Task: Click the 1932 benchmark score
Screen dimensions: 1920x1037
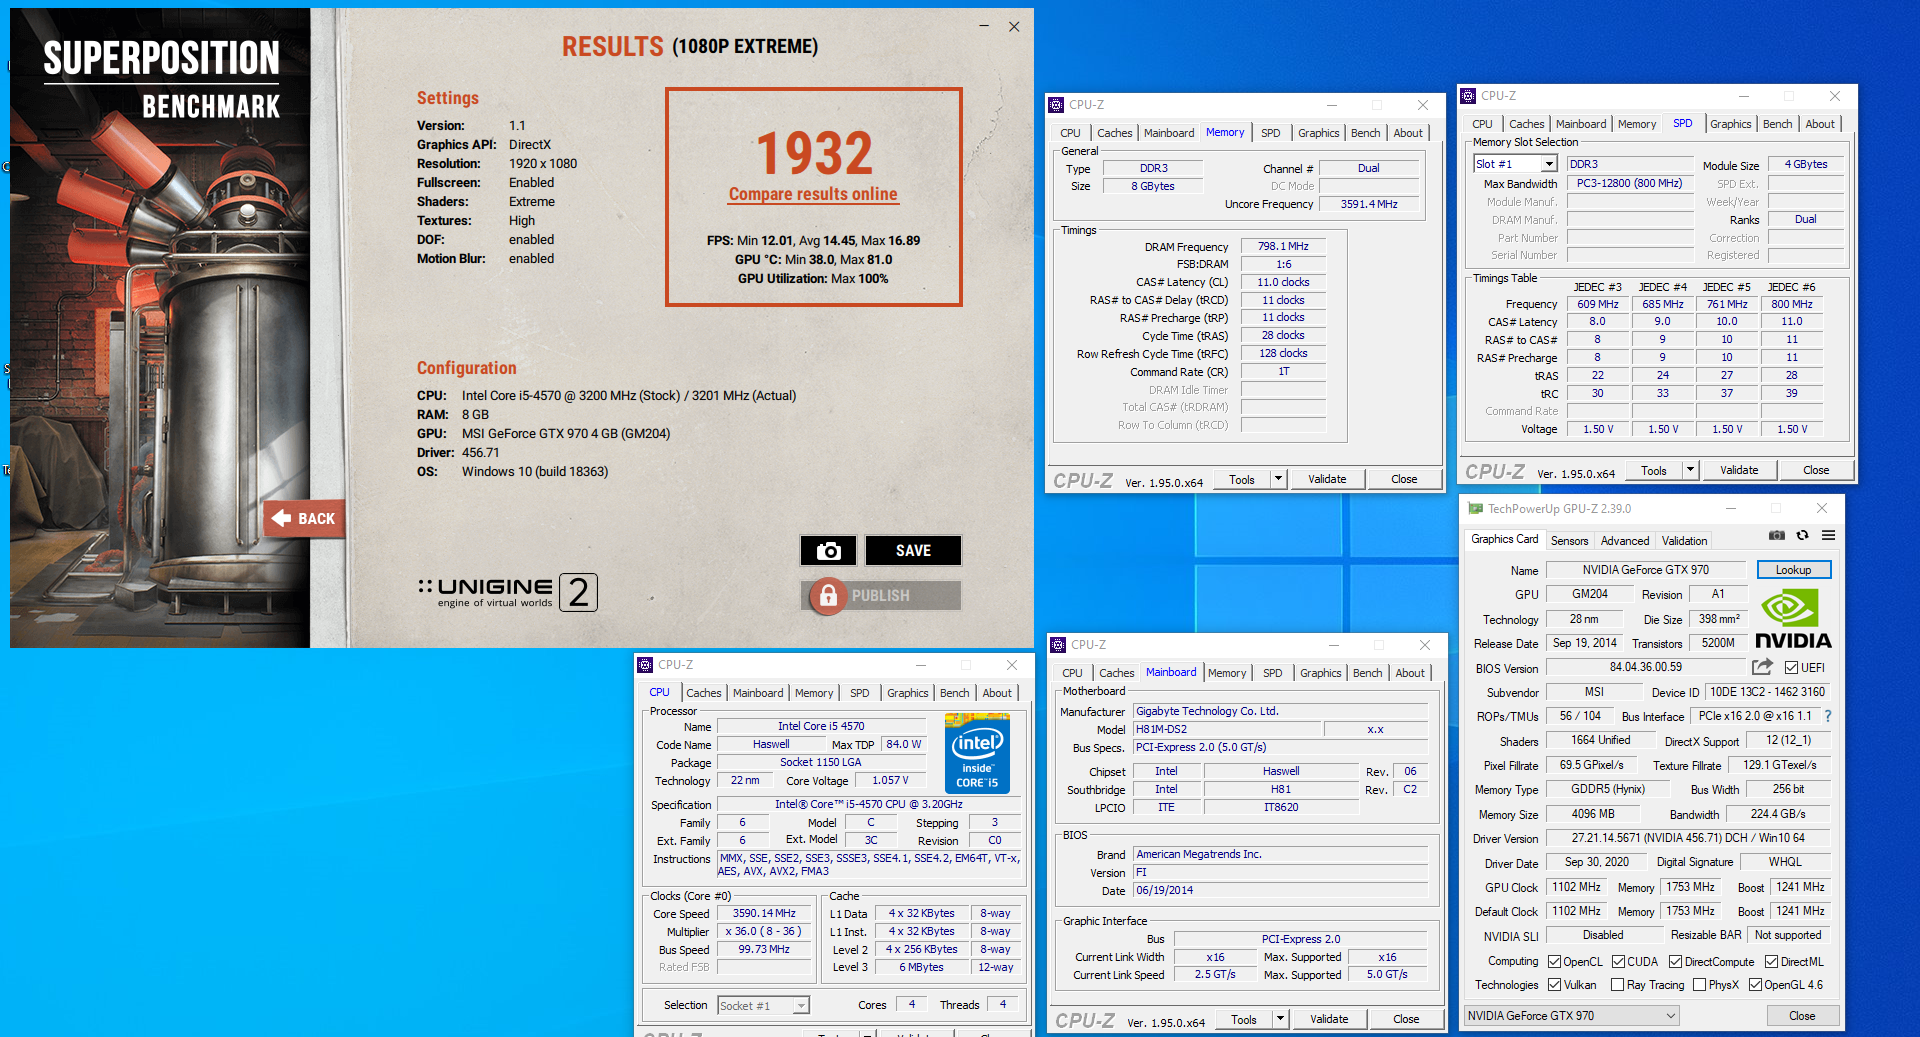Action: click(814, 153)
